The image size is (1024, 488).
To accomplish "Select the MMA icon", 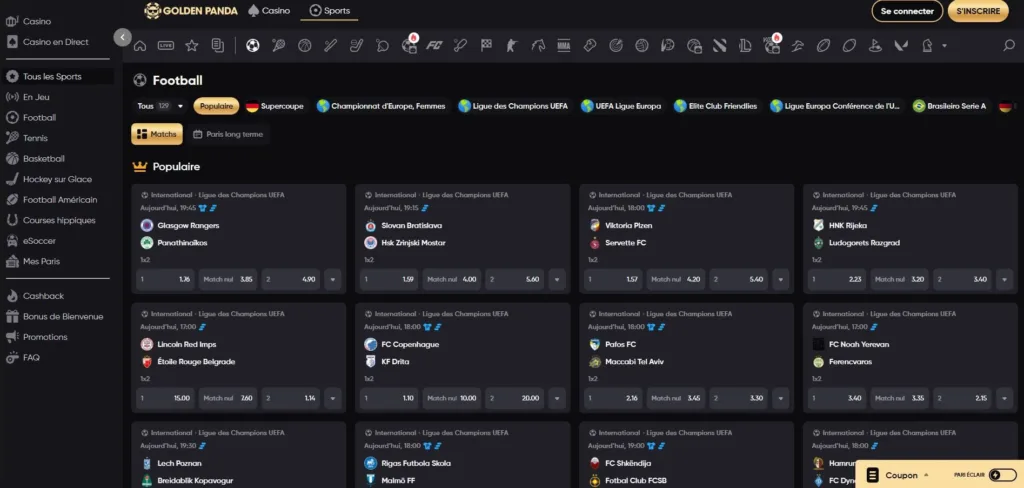I will click(x=564, y=46).
